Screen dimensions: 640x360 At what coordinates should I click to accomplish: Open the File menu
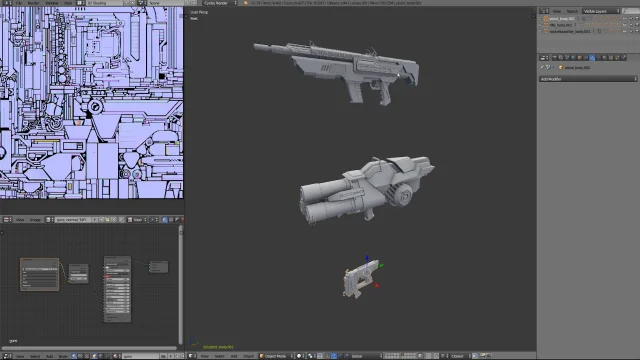tap(19, 3)
